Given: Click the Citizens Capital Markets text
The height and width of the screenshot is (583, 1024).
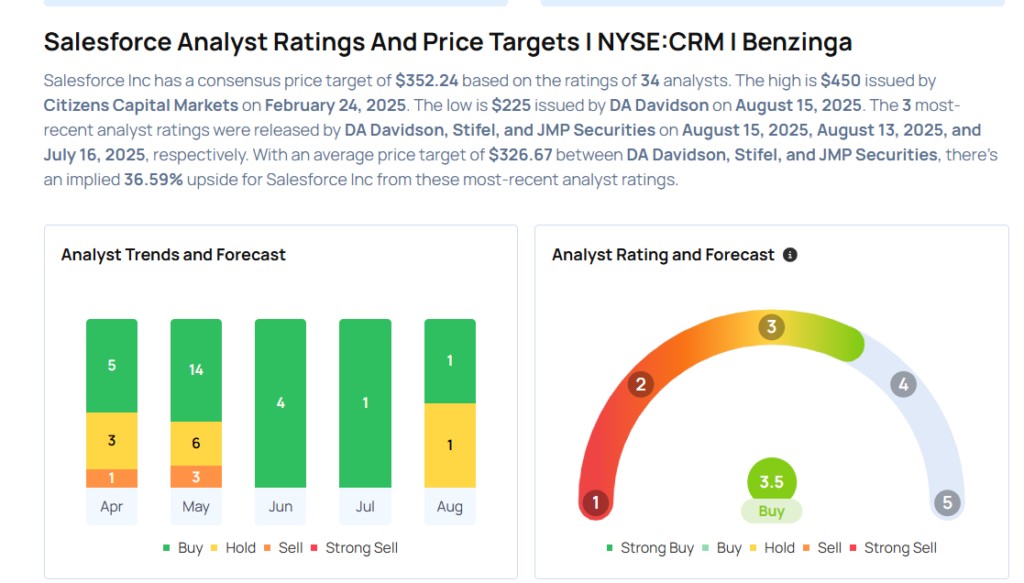Looking at the screenshot, I should pyautogui.click(x=141, y=105).
